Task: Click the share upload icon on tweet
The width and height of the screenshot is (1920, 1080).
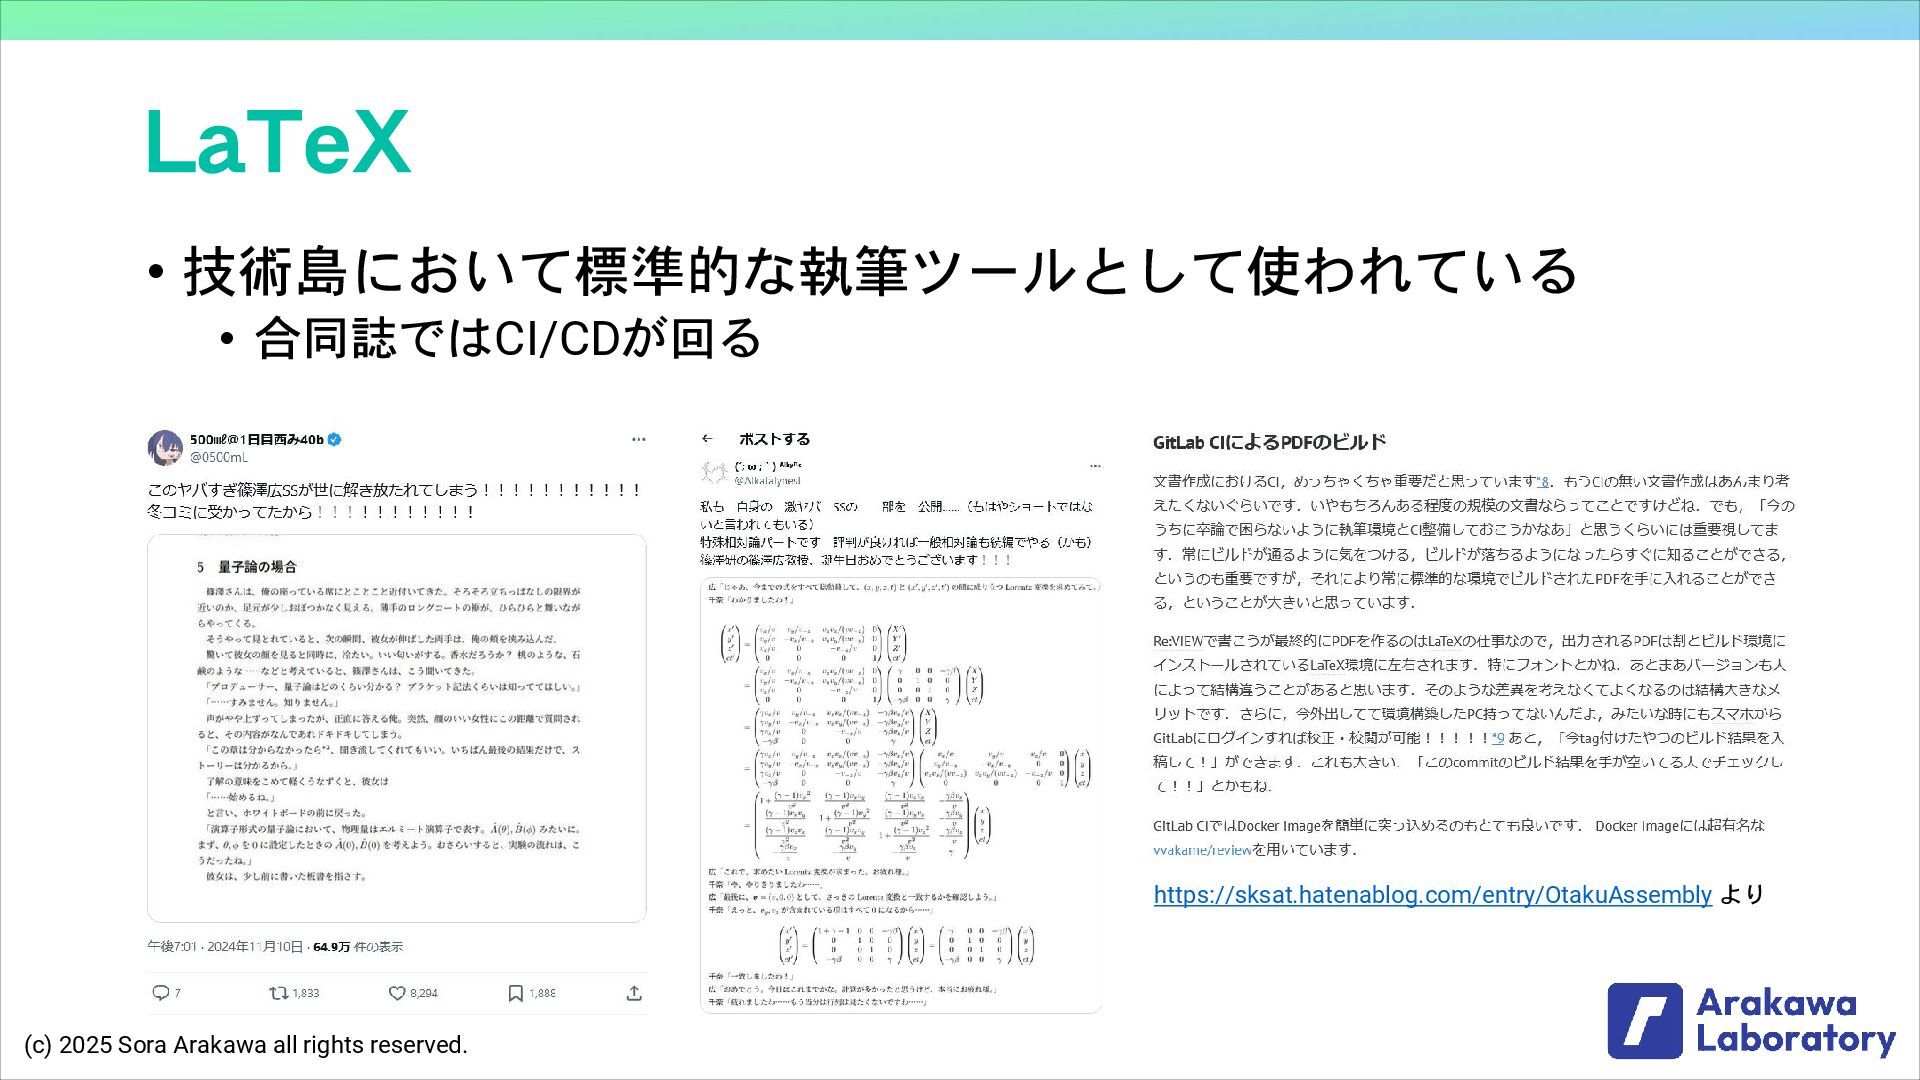Action: tap(634, 993)
